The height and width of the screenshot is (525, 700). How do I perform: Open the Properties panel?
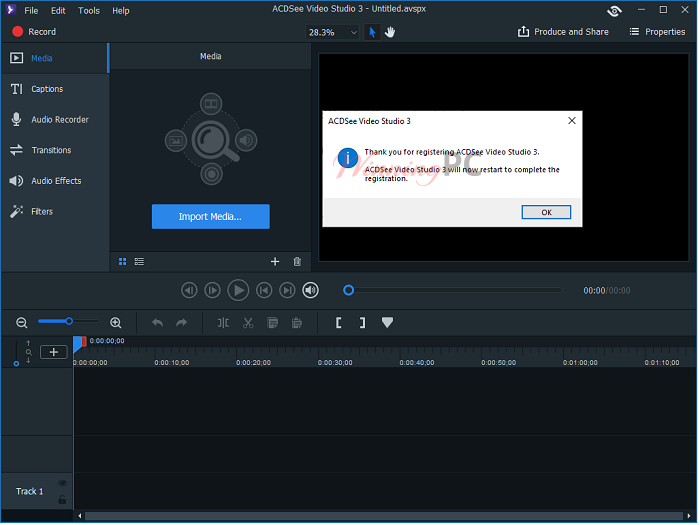(658, 32)
